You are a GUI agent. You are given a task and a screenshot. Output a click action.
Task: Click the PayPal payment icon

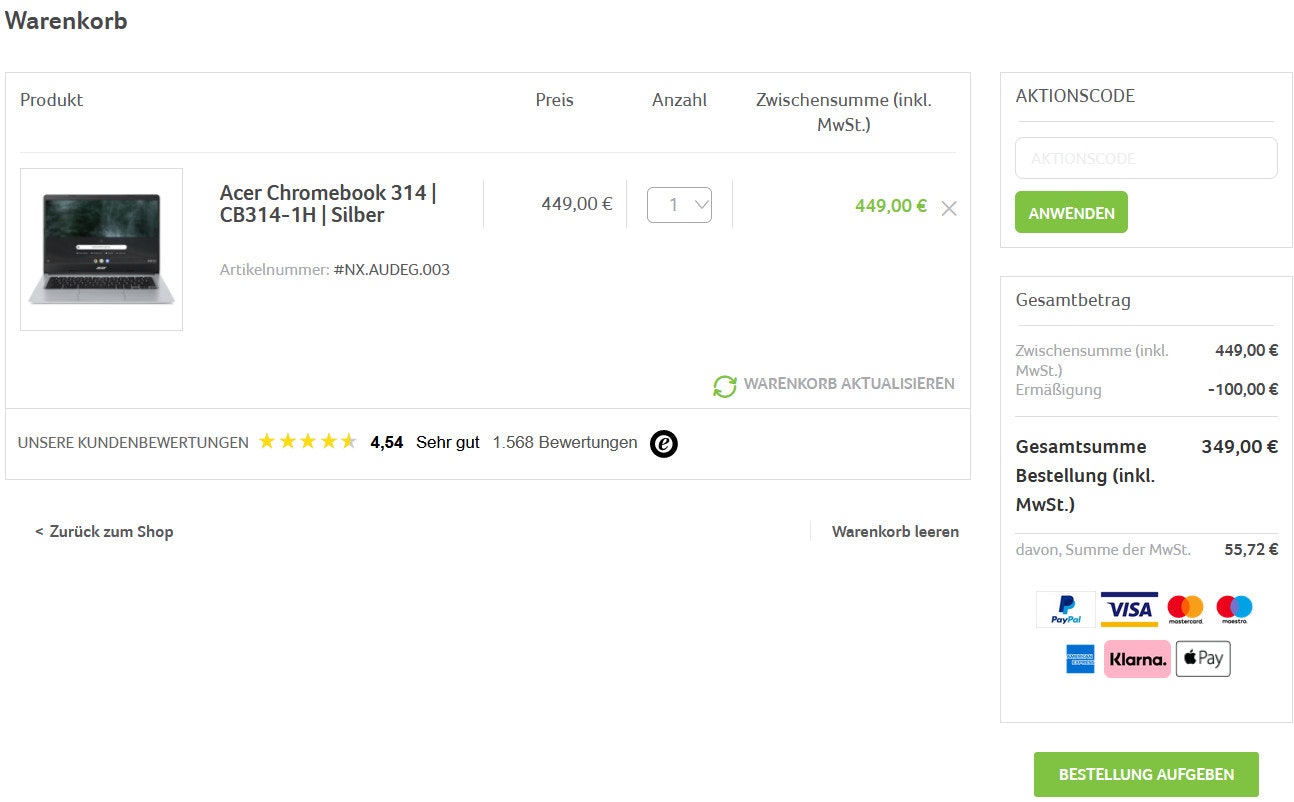click(1065, 609)
